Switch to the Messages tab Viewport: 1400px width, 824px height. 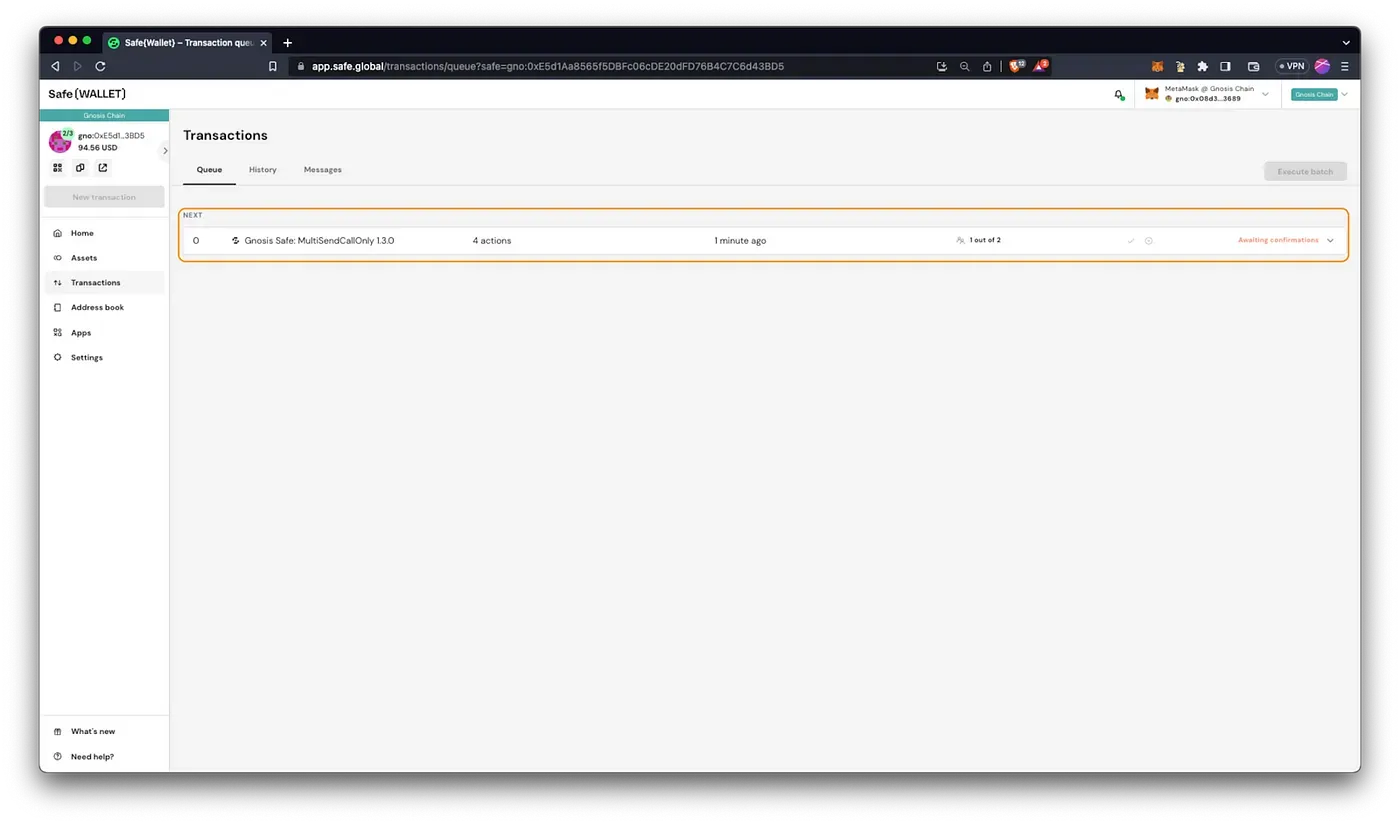point(323,169)
